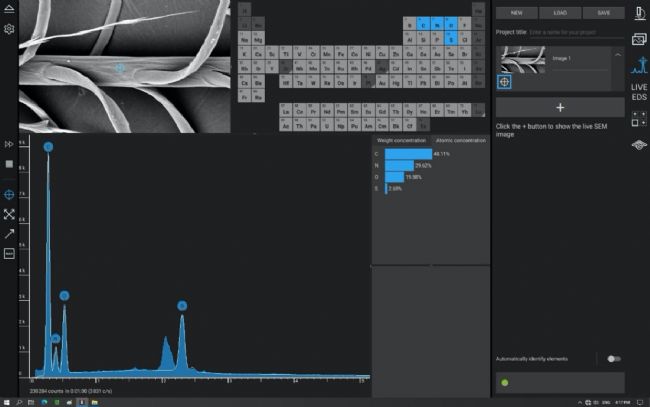Stop the EDS acquisition

[9, 164]
